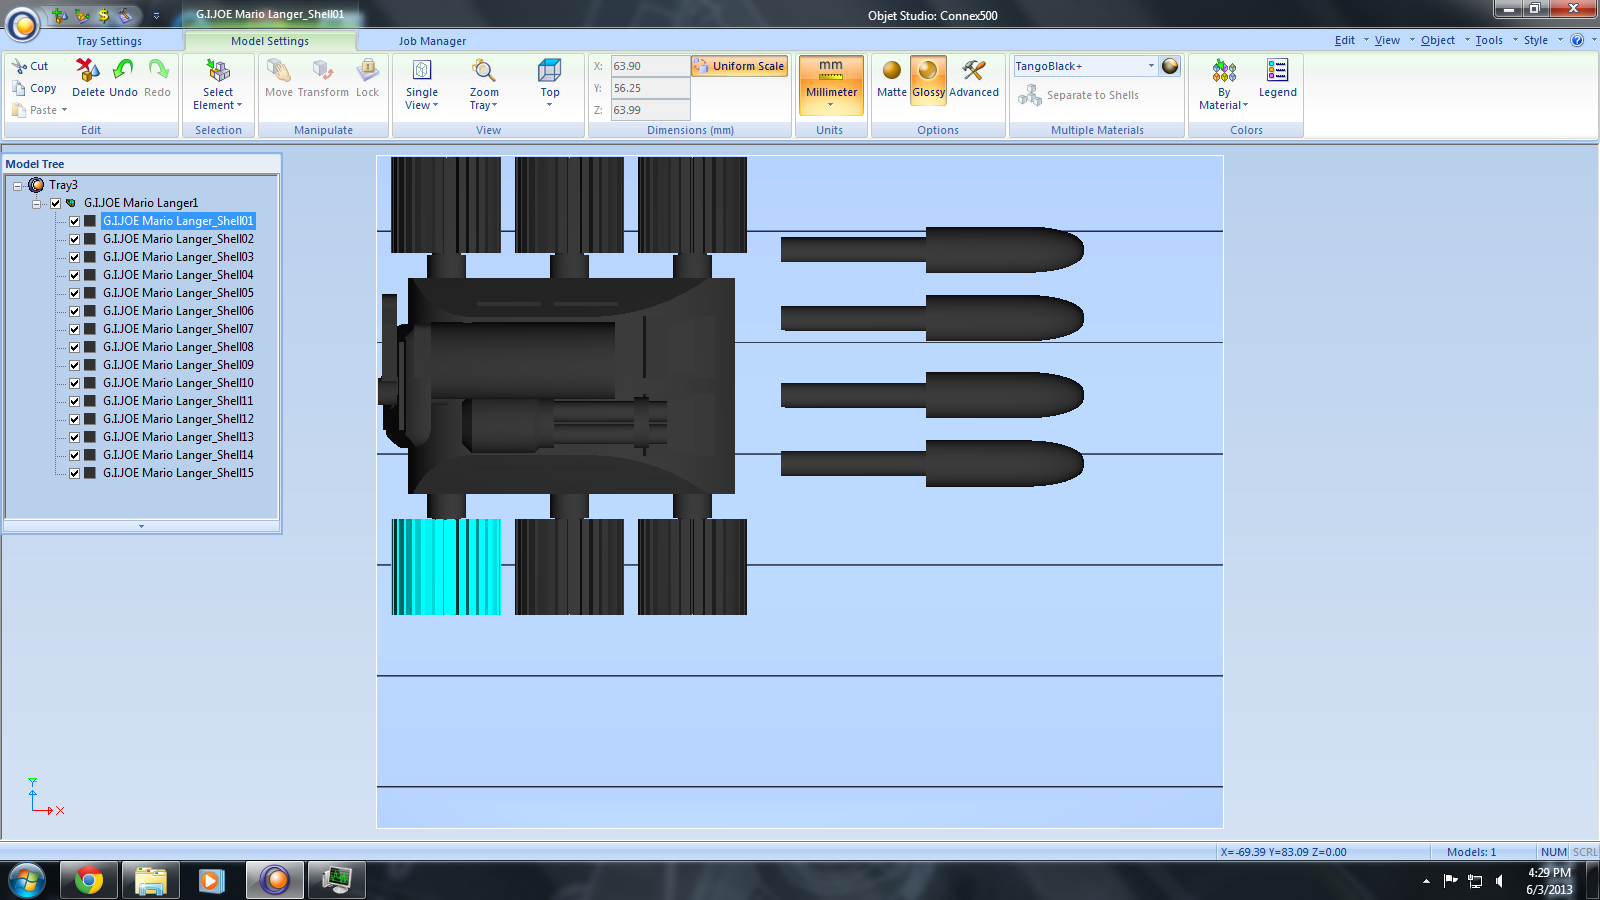Open the Objet Studio application orb menu
The height and width of the screenshot is (900, 1600).
[x=23, y=23]
